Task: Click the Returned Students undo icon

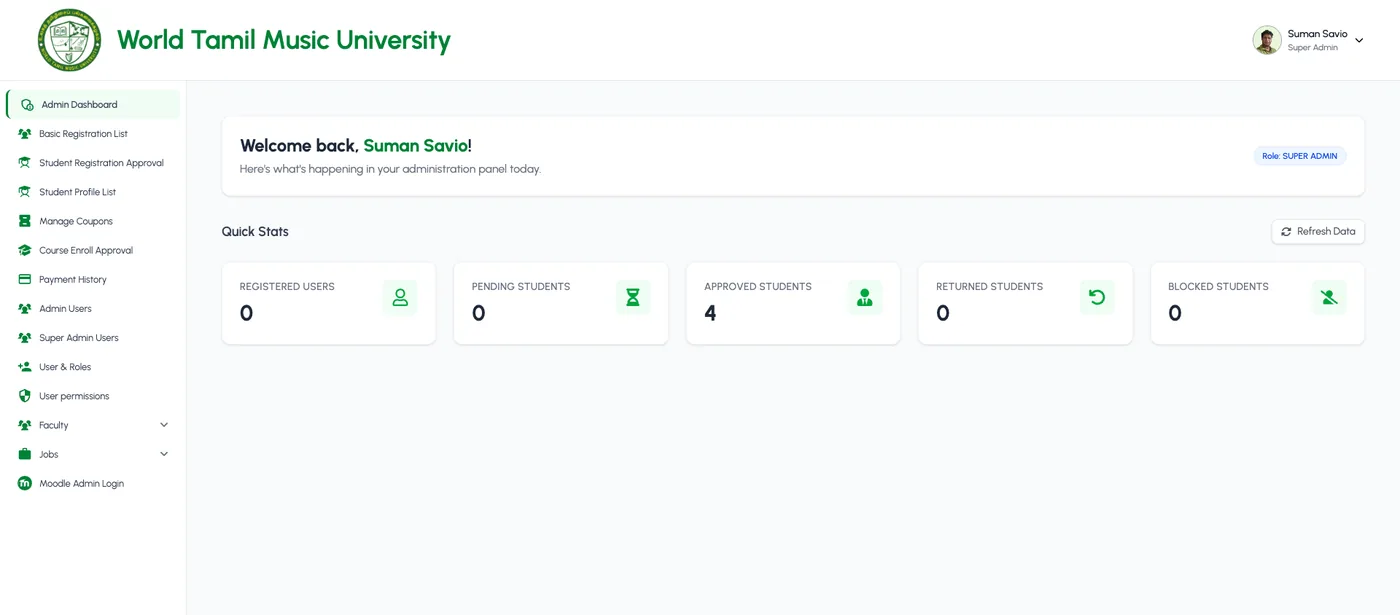Action: 1097,297
